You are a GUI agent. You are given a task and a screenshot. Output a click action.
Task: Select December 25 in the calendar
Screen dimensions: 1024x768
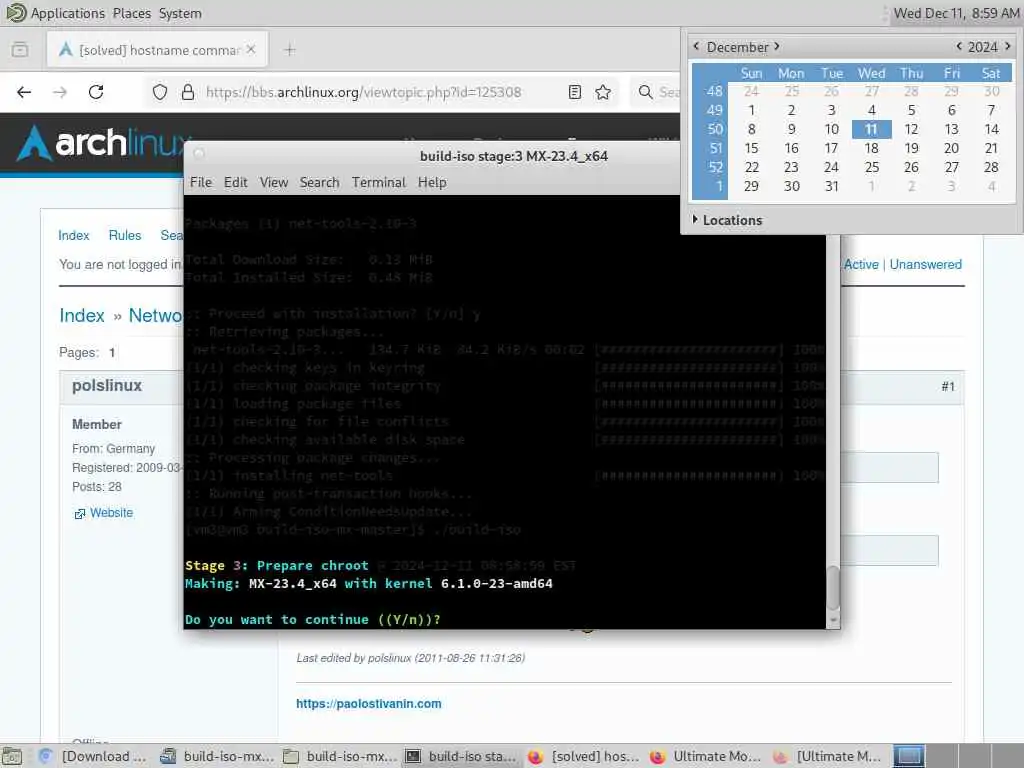[x=872, y=167]
